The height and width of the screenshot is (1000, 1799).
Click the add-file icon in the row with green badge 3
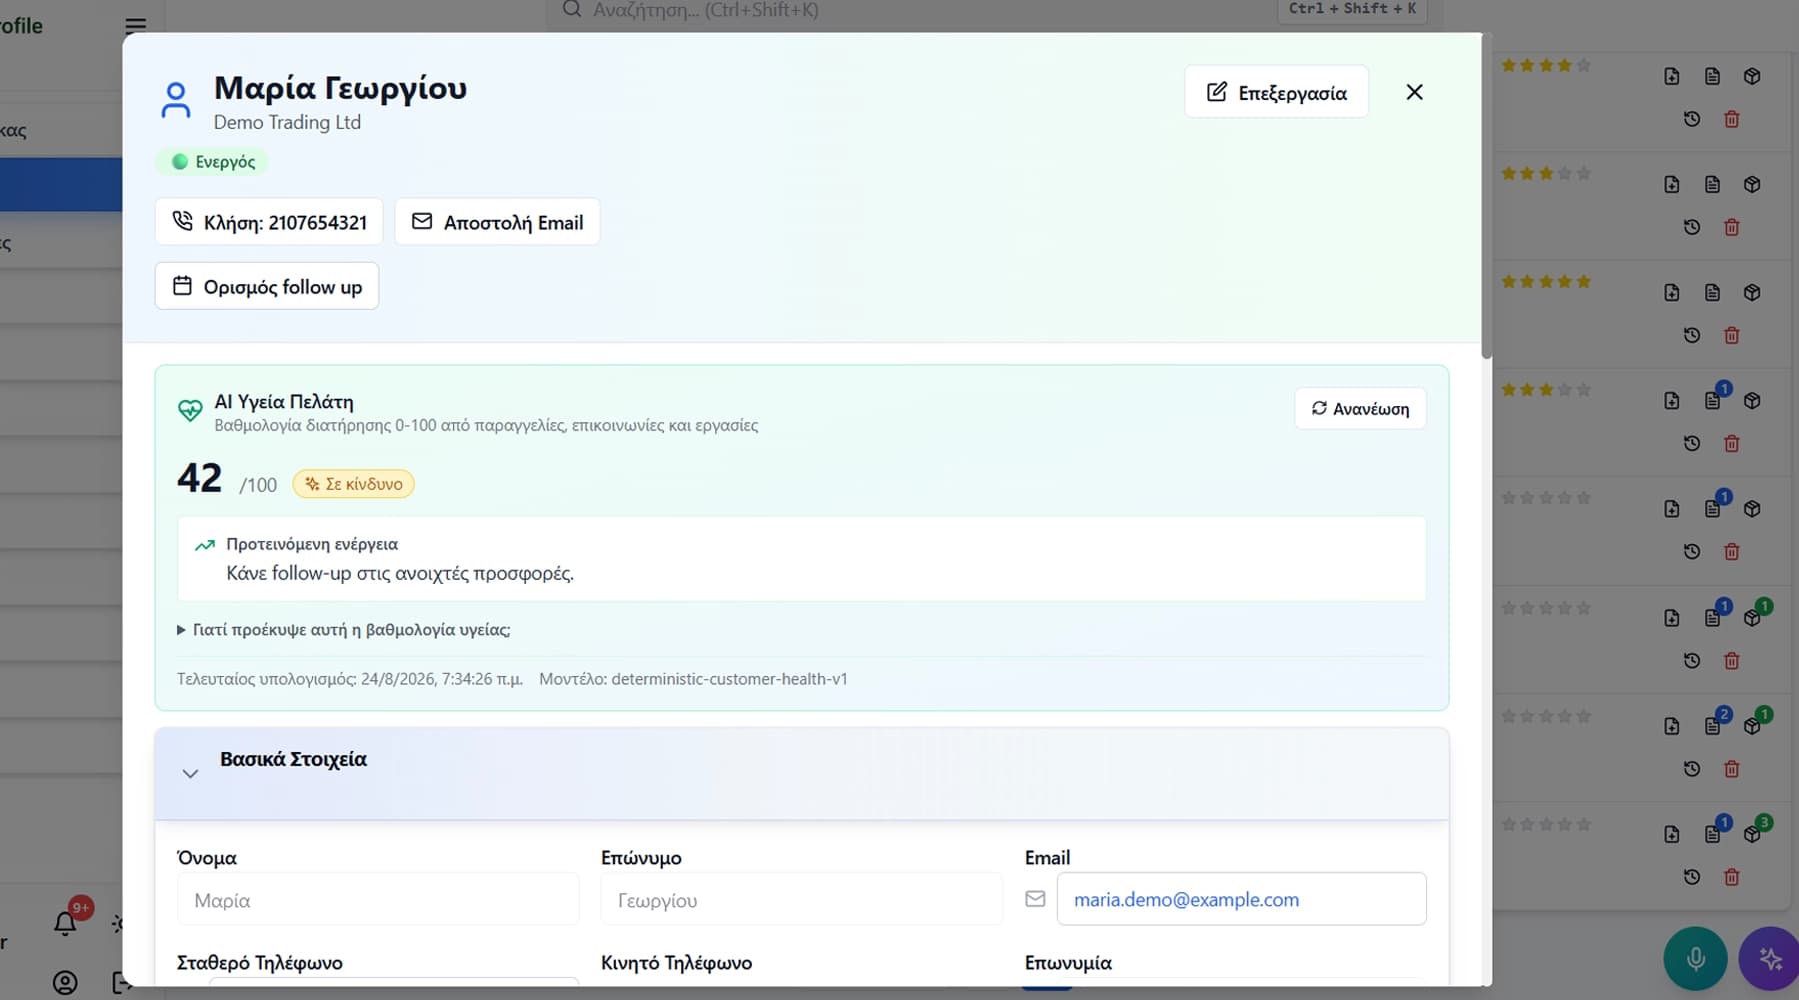pyautogui.click(x=1672, y=834)
